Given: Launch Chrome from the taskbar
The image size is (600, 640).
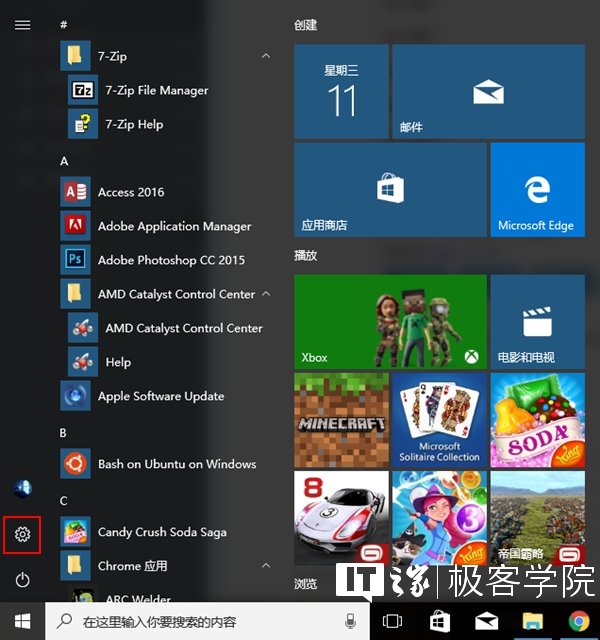Looking at the screenshot, I should (578, 621).
